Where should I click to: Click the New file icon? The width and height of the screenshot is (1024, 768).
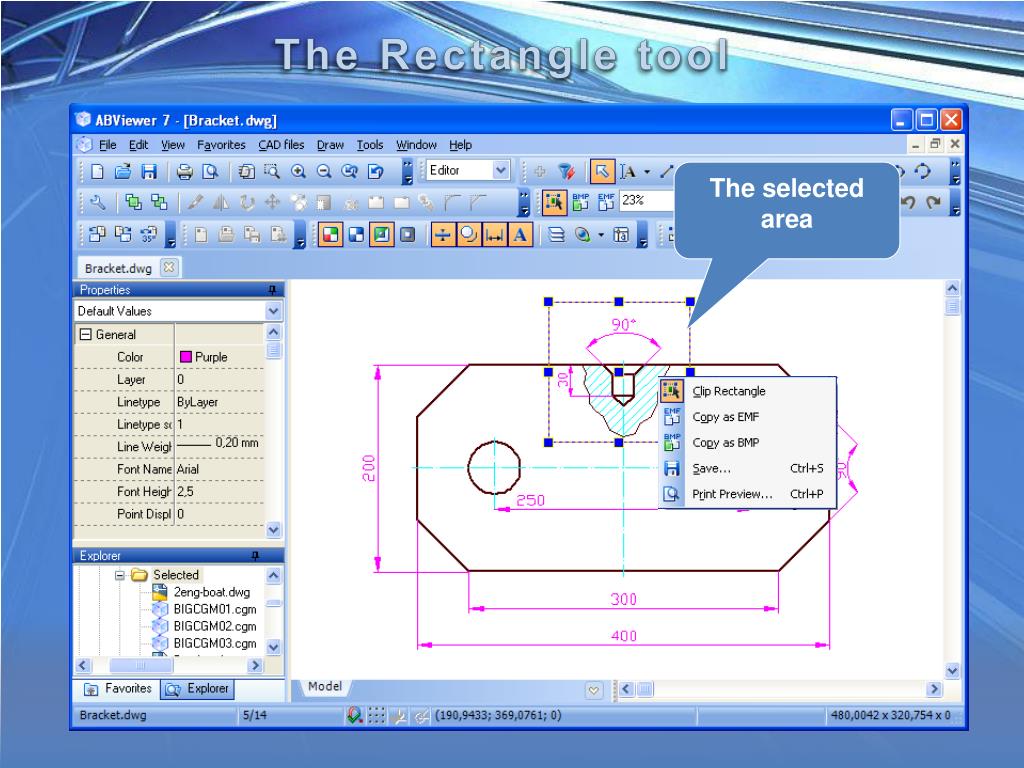[97, 172]
